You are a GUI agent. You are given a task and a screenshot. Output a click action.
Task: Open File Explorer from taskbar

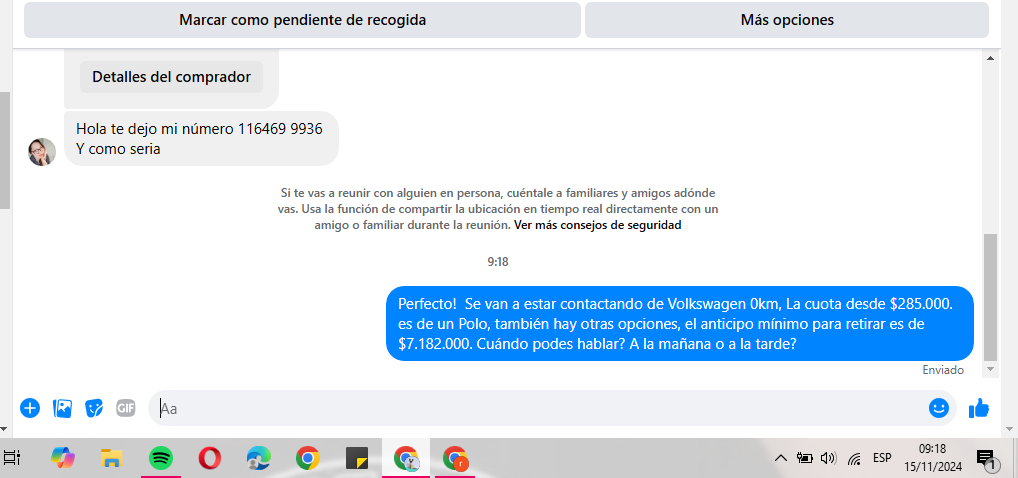coord(112,459)
